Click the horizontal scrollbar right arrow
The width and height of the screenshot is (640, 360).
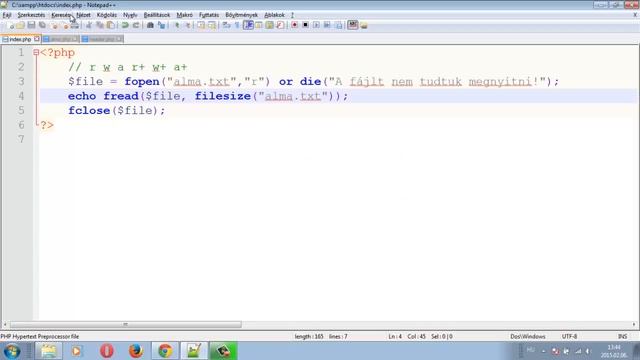pyautogui.click(x=634, y=324)
